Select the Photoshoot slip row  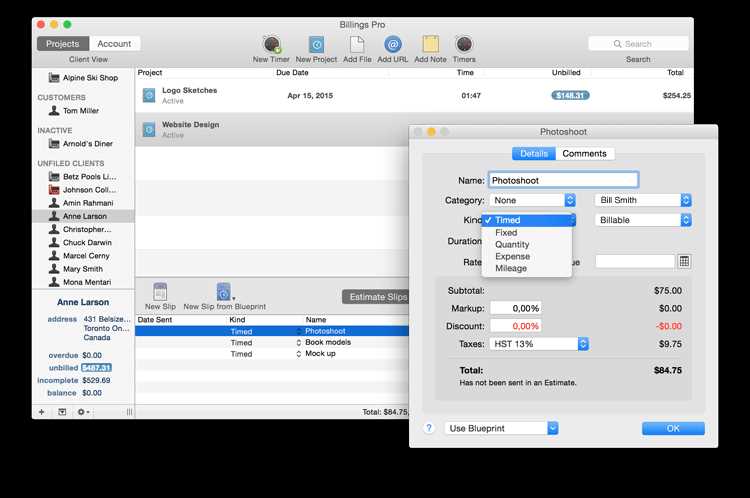click(272, 331)
